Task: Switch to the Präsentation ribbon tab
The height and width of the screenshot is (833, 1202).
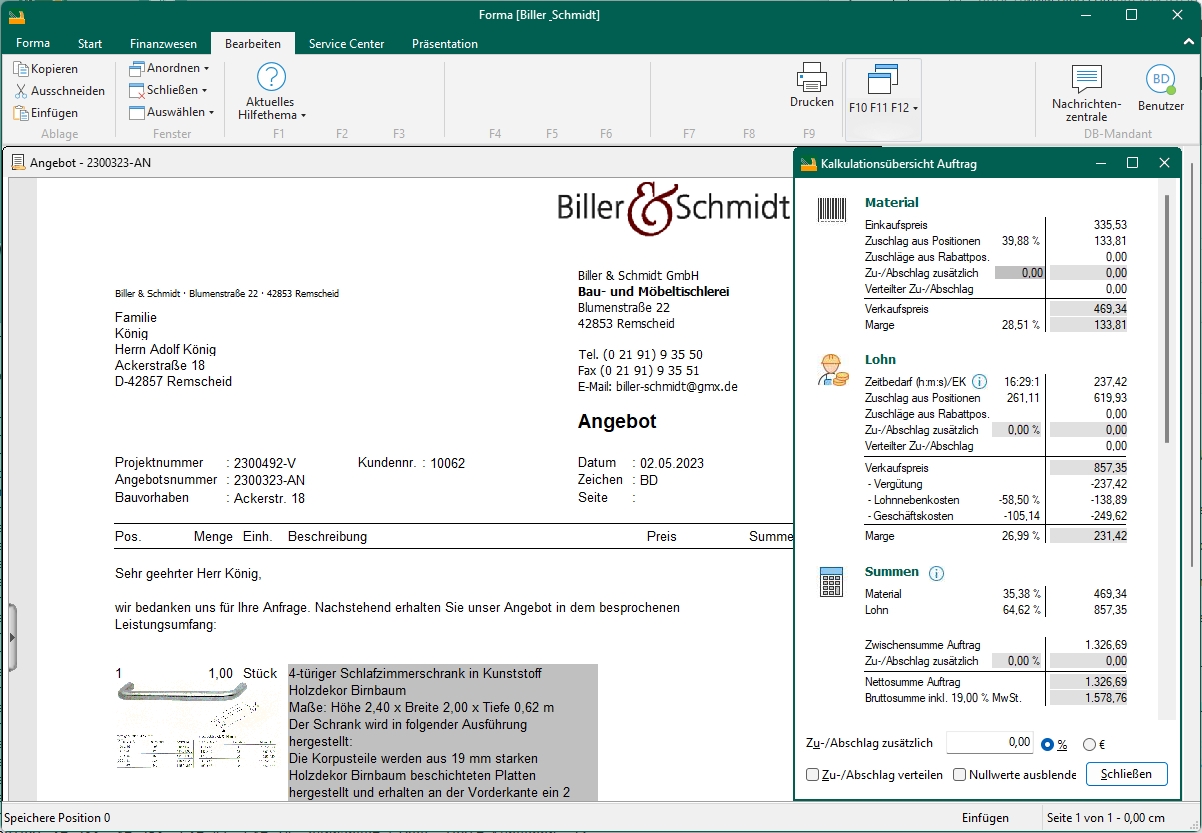Action: [445, 44]
